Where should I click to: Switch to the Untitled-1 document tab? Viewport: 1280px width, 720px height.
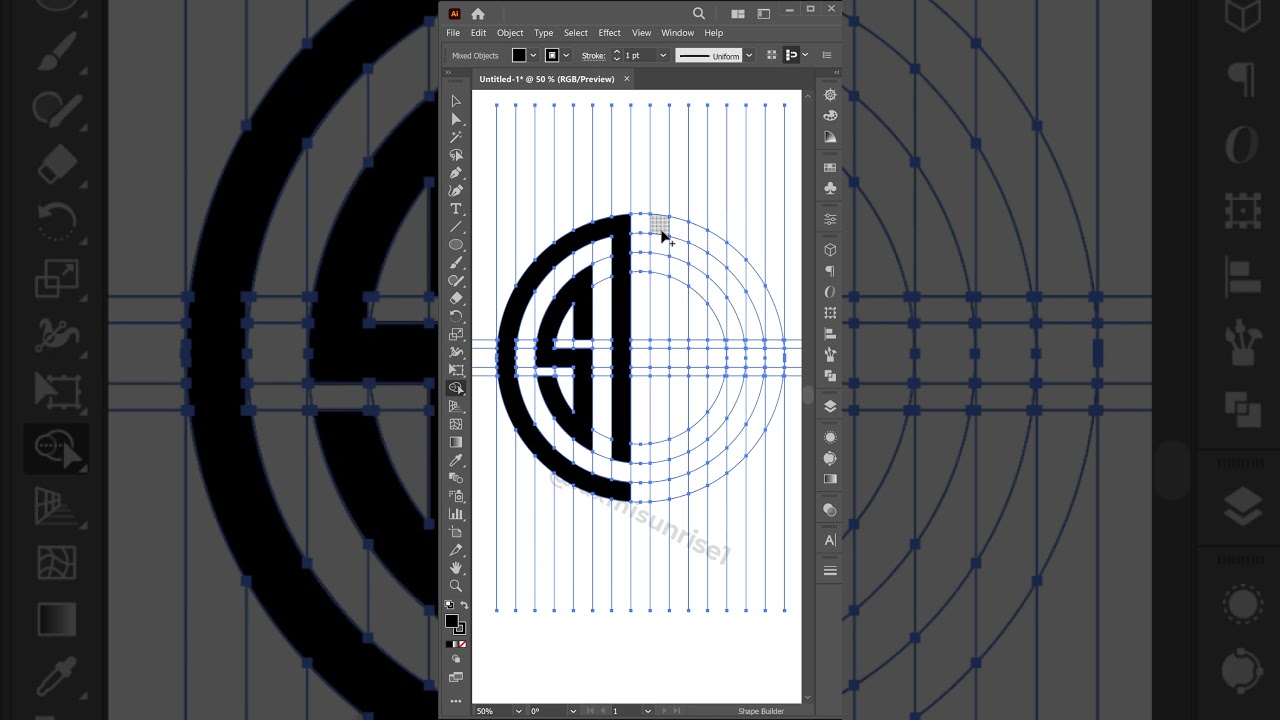(547, 79)
